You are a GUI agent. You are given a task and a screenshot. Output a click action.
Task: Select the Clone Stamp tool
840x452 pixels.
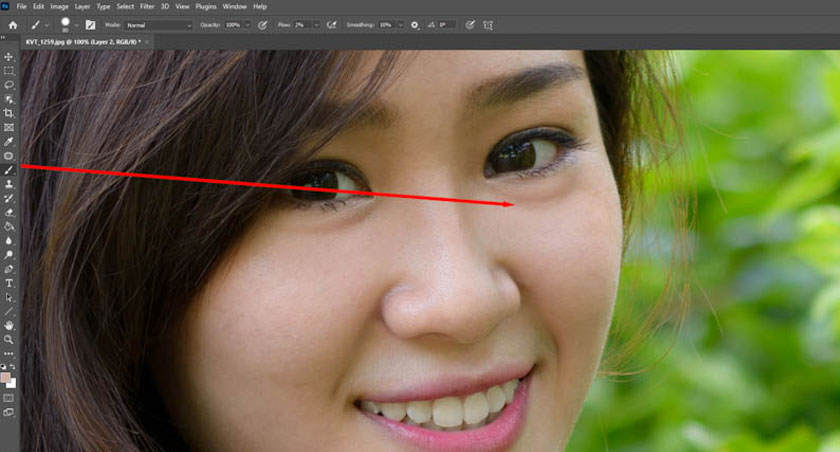click(9, 184)
